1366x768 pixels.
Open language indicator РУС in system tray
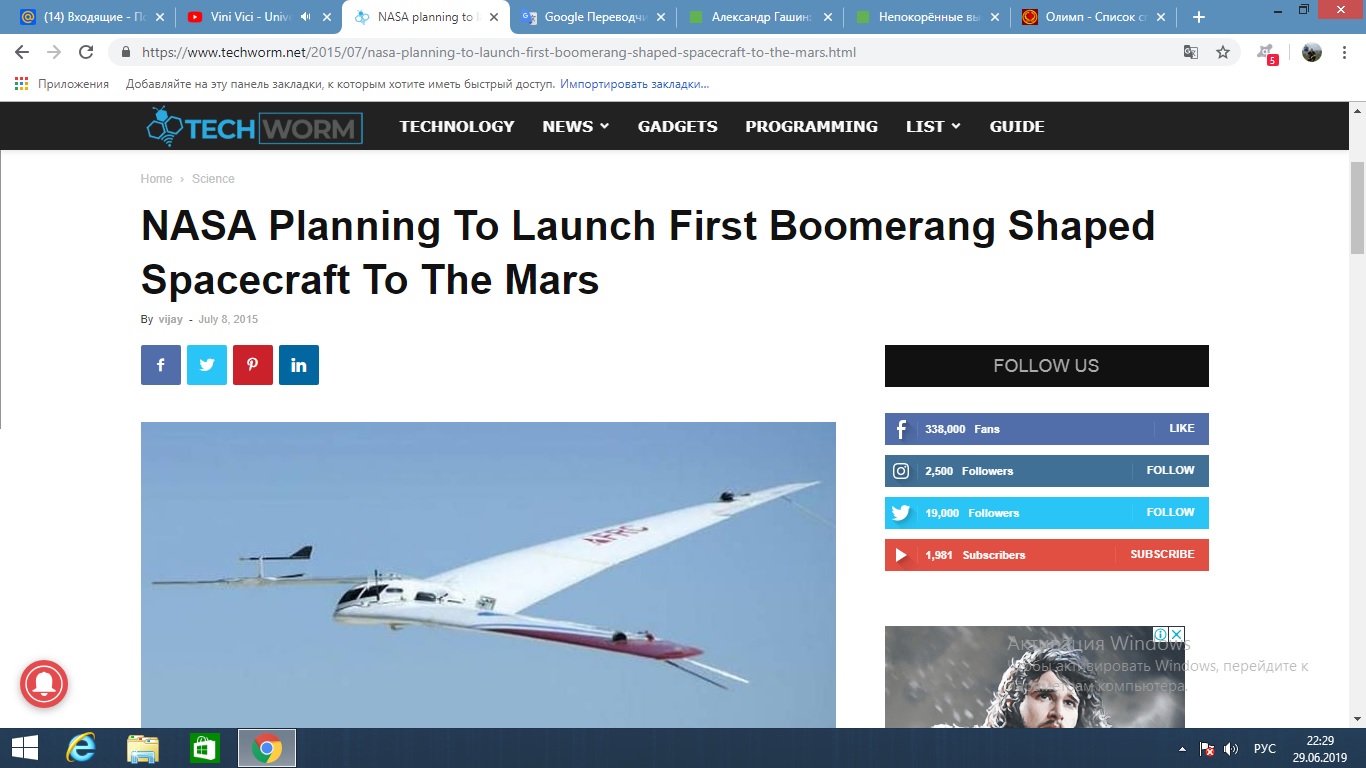click(1265, 748)
